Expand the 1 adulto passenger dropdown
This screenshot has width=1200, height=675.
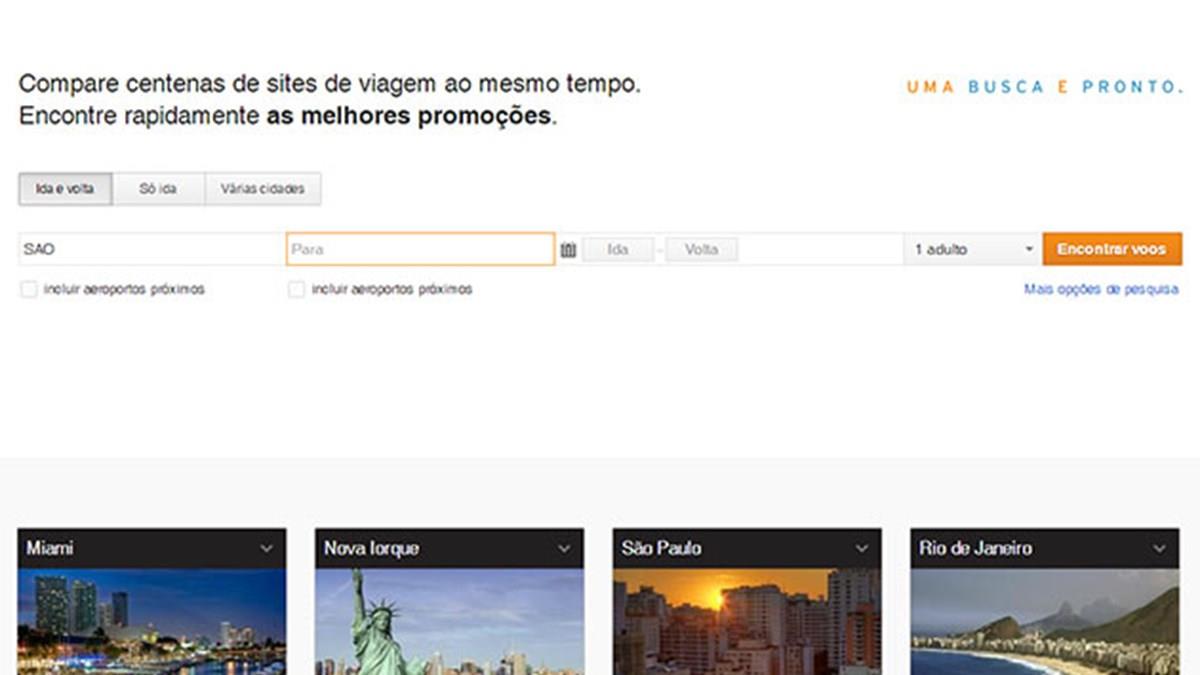tap(972, 250)
